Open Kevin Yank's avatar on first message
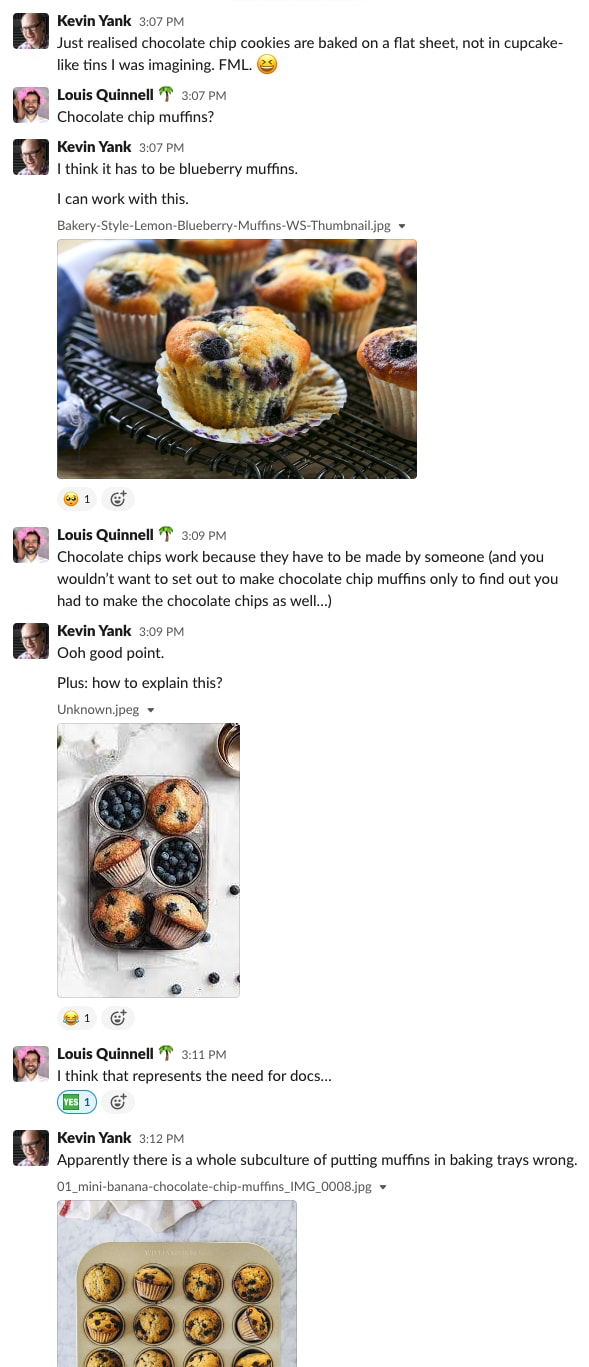Screen dimensions: 589x1367 click(31, 31)
